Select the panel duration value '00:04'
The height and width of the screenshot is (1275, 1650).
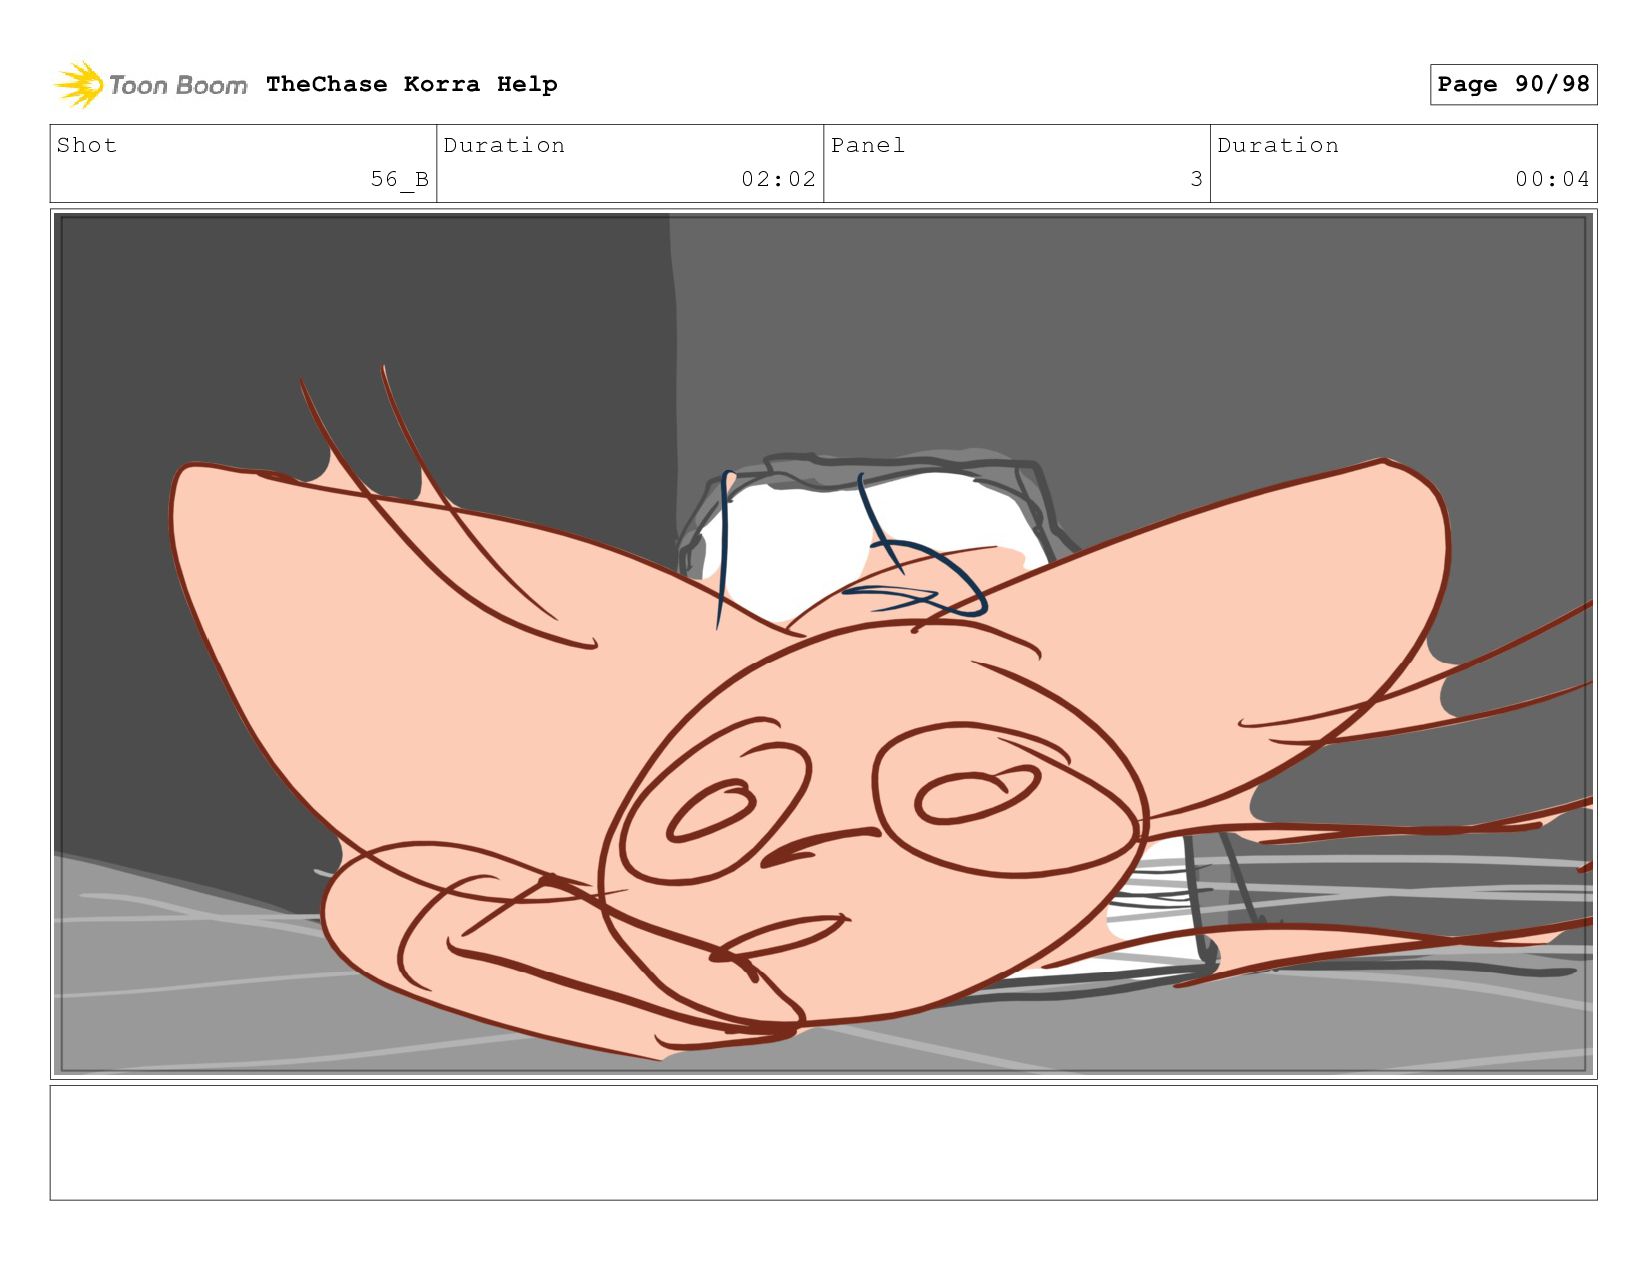(1552, 179)
